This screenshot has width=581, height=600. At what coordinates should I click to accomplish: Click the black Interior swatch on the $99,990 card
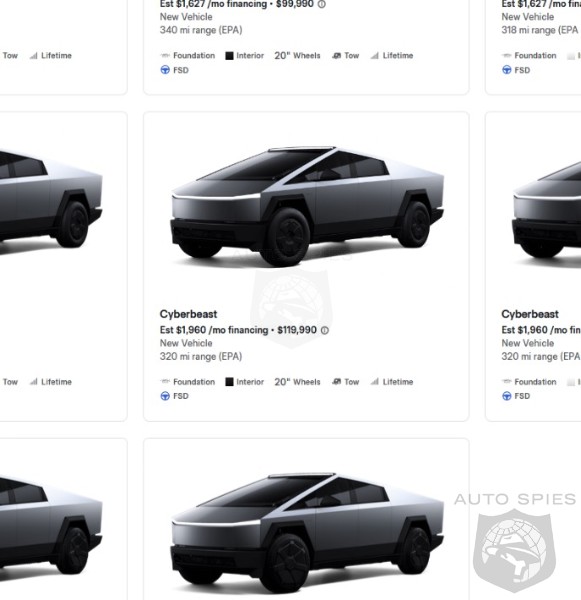click(229, 56)
